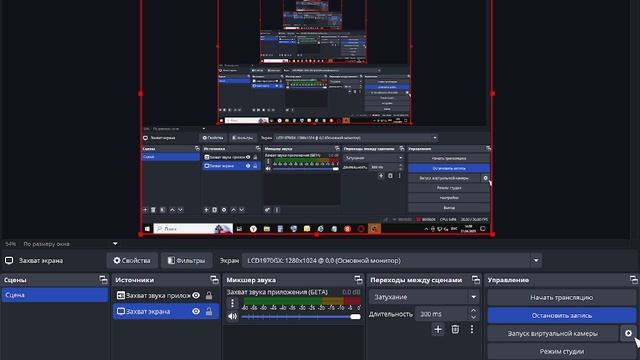Click Выход button in the large preview
Image resolution: width=640 pixels, height=360 pixels.
pyautogui.click(x=449, y=207)
